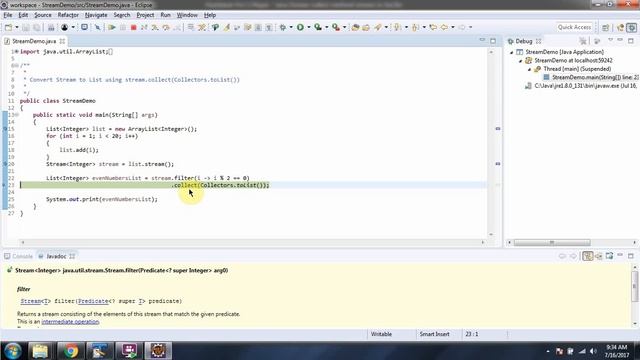Click the Javadoc view vertical scrollbar
This screenshot has width=640, height=360.
pos(634,286)
